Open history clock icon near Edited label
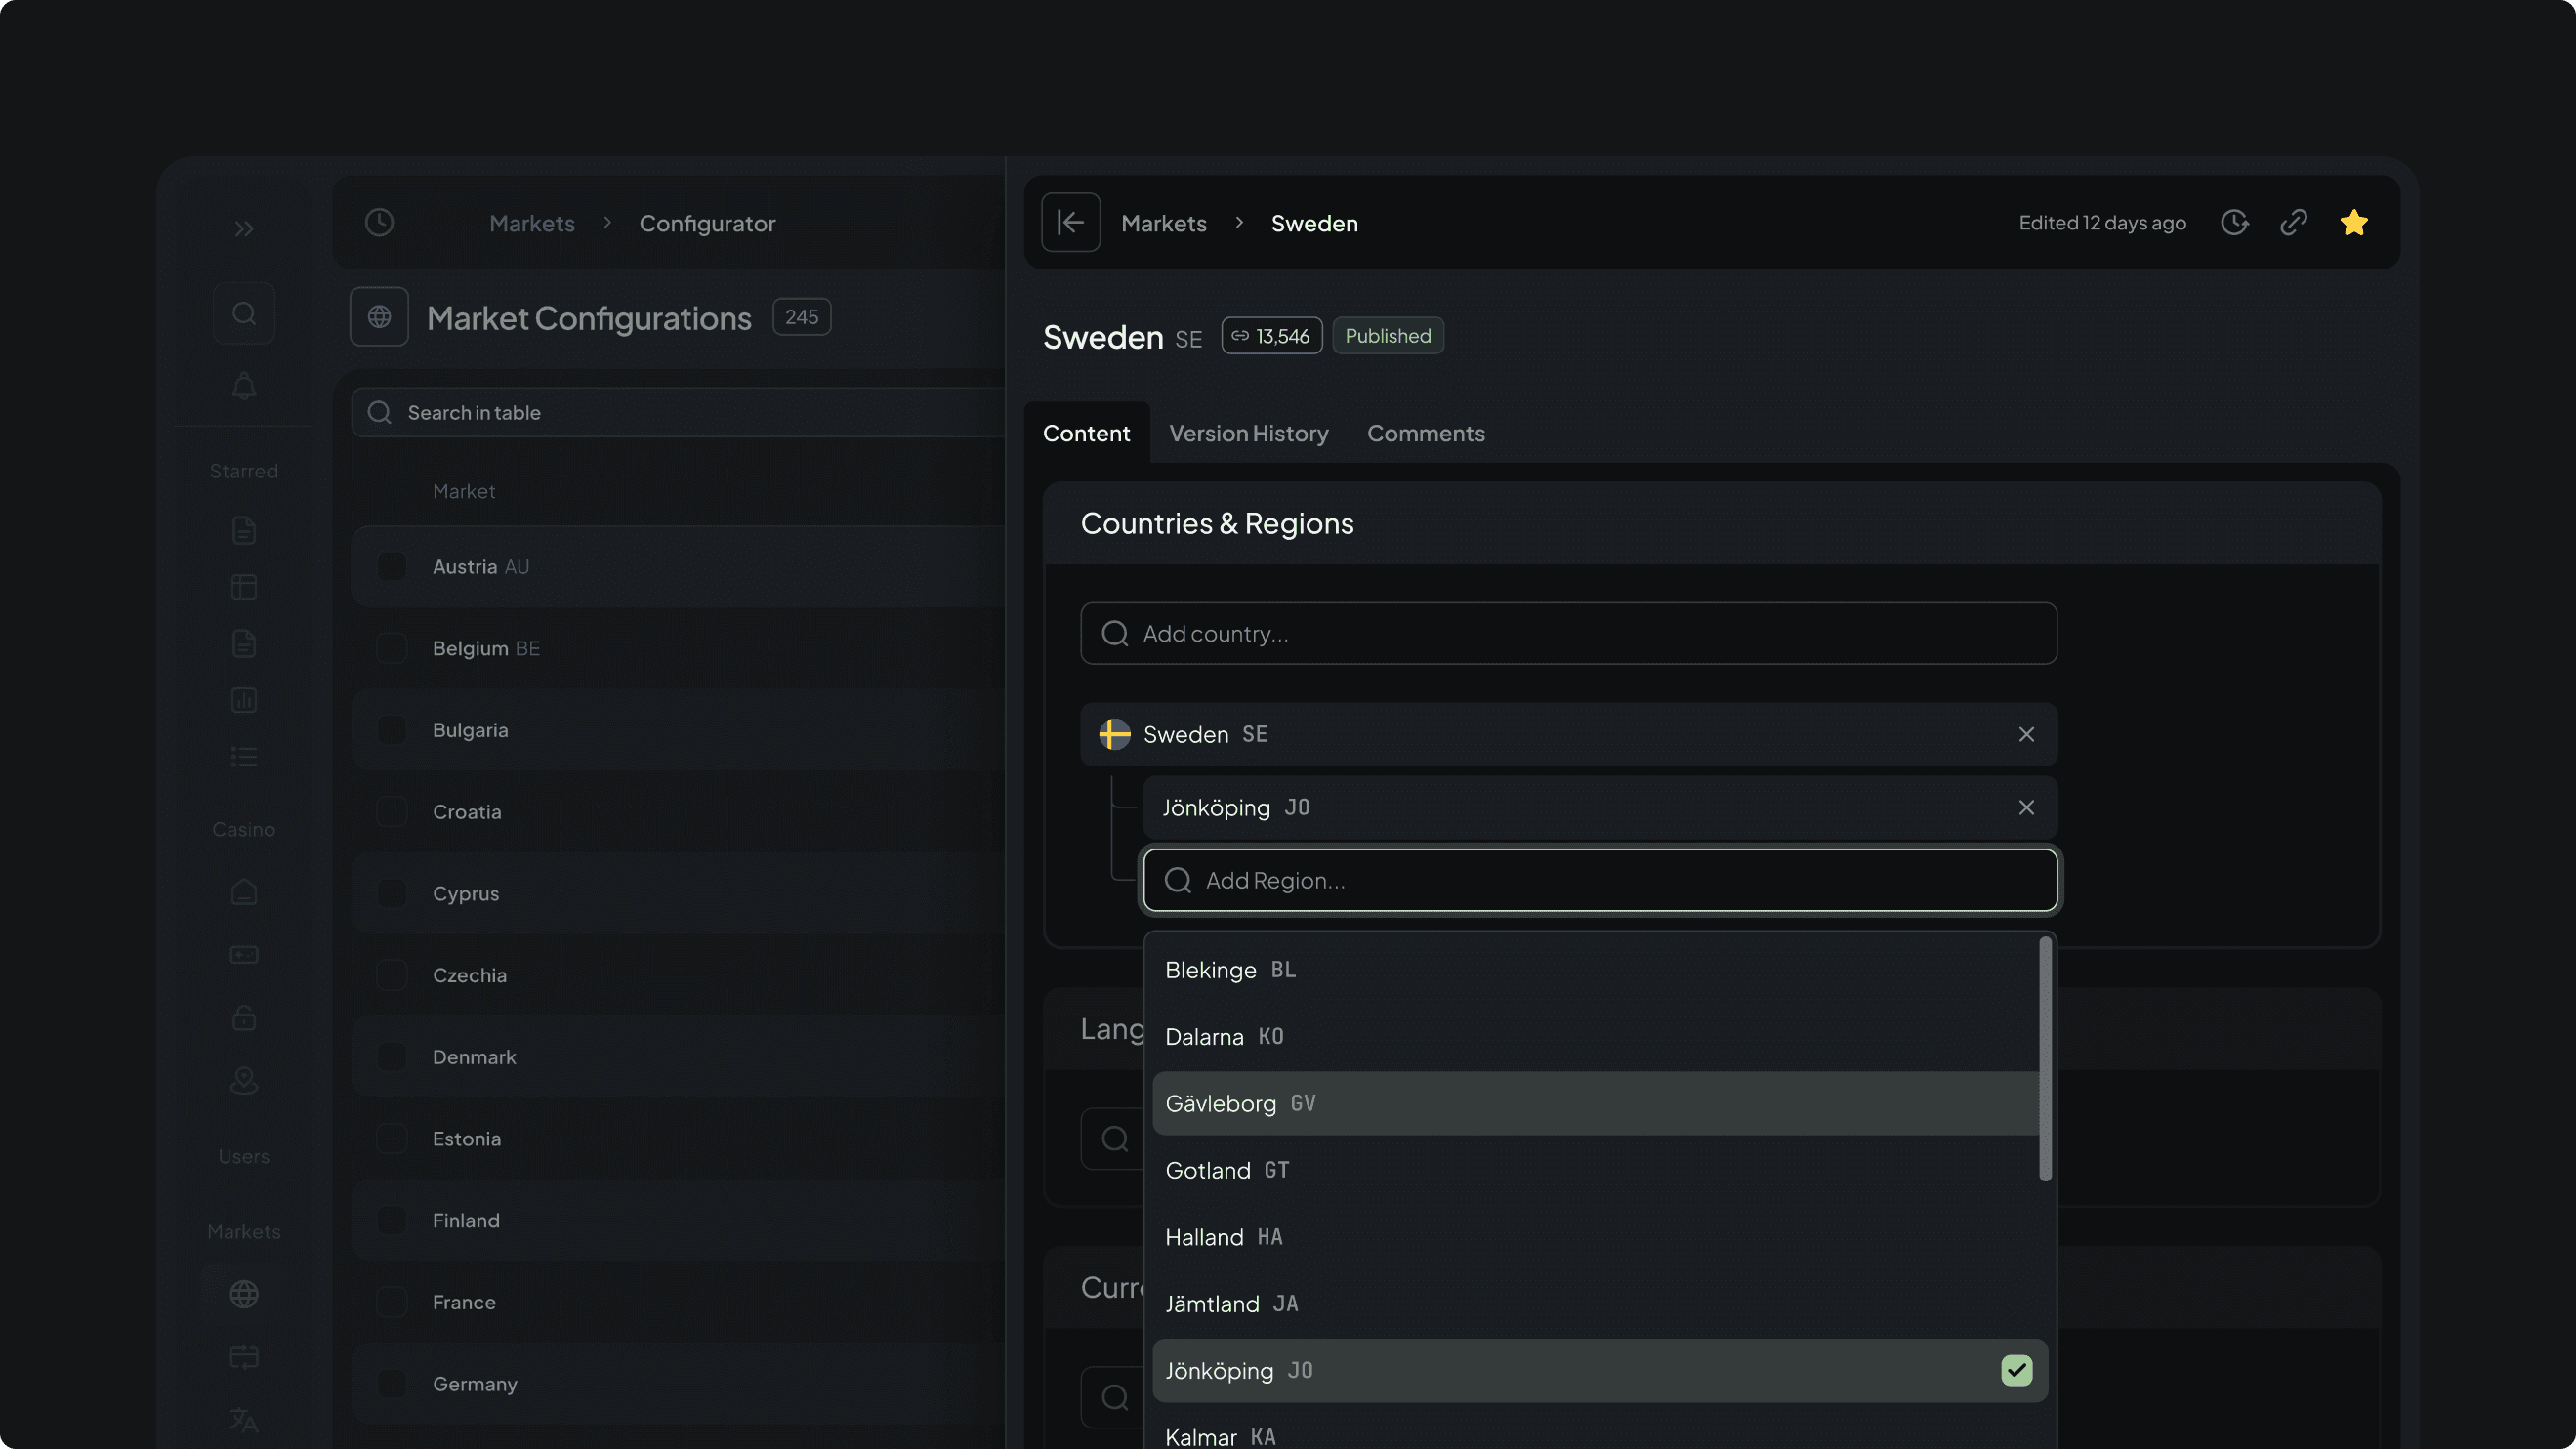This screenshot has height=1449, width=2576. point(2234,223)
